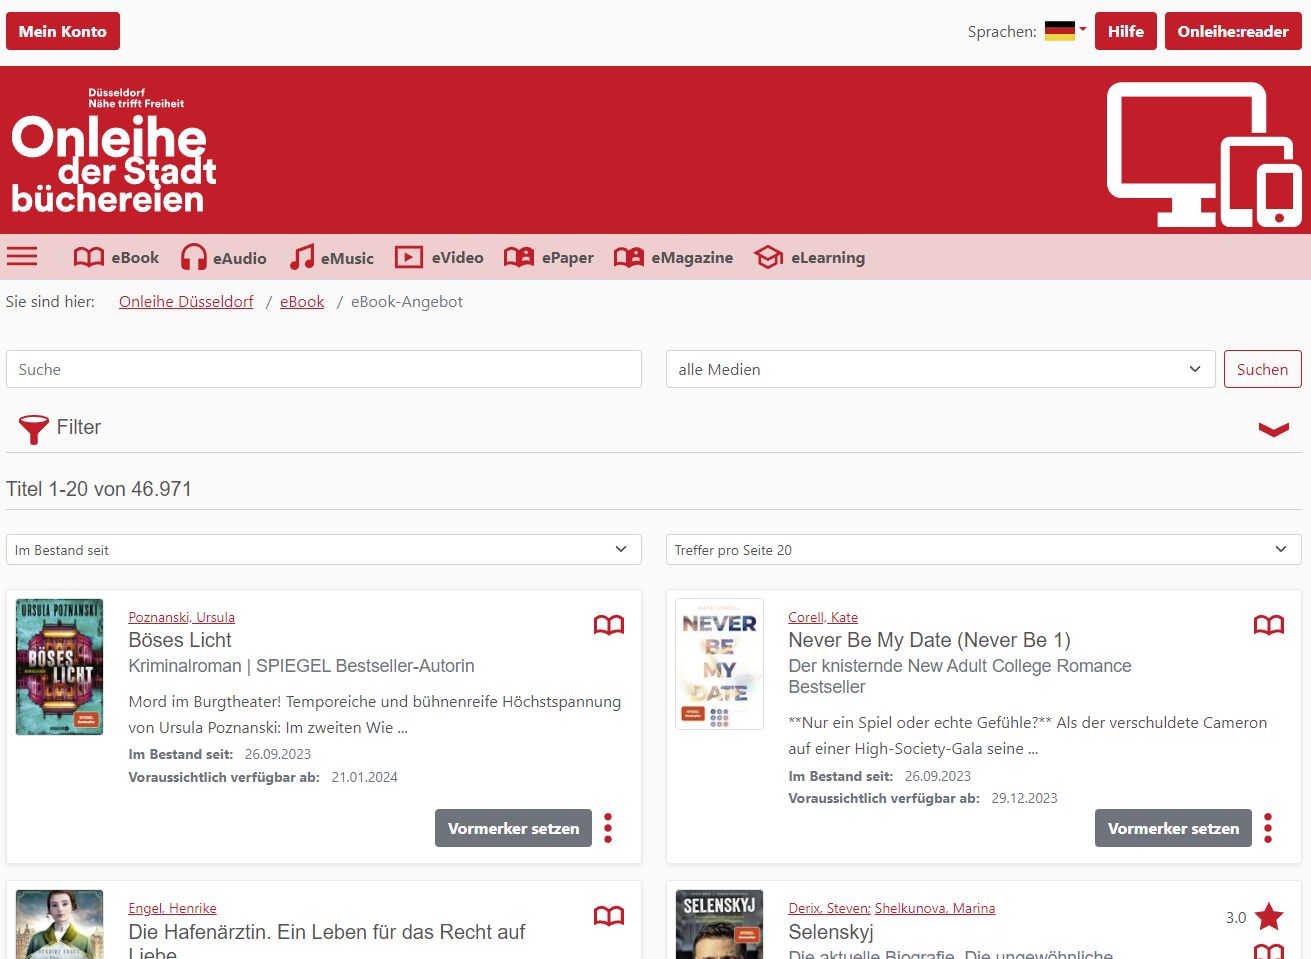Screen dimensions: 1311x959
Task: Click the Onleihe der Stadtbüchereien logo
Action: click(114, 150)
